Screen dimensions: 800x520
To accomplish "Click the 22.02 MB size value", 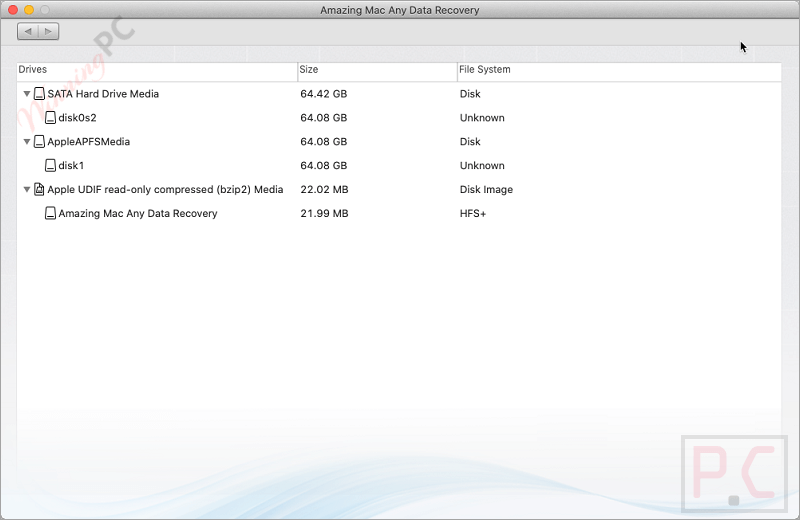I will (x=324, y=190).
